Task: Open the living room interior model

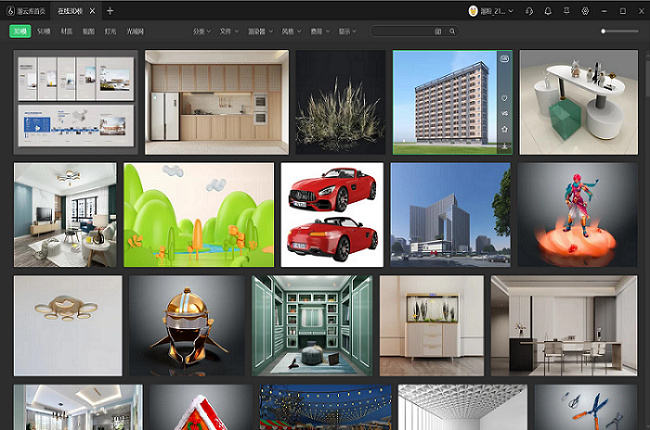Action: (x=65, y=215)
